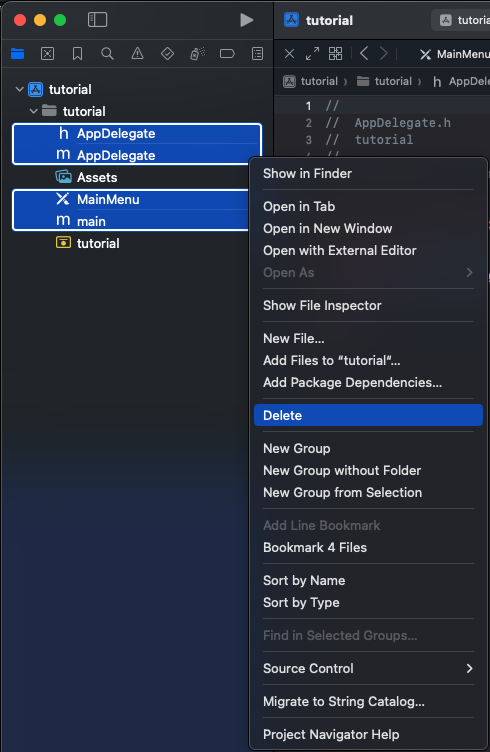This screenshot has width=490, height=752.
Task: Toggle the navigator sidebar visibility button
Action: point(97,20)
